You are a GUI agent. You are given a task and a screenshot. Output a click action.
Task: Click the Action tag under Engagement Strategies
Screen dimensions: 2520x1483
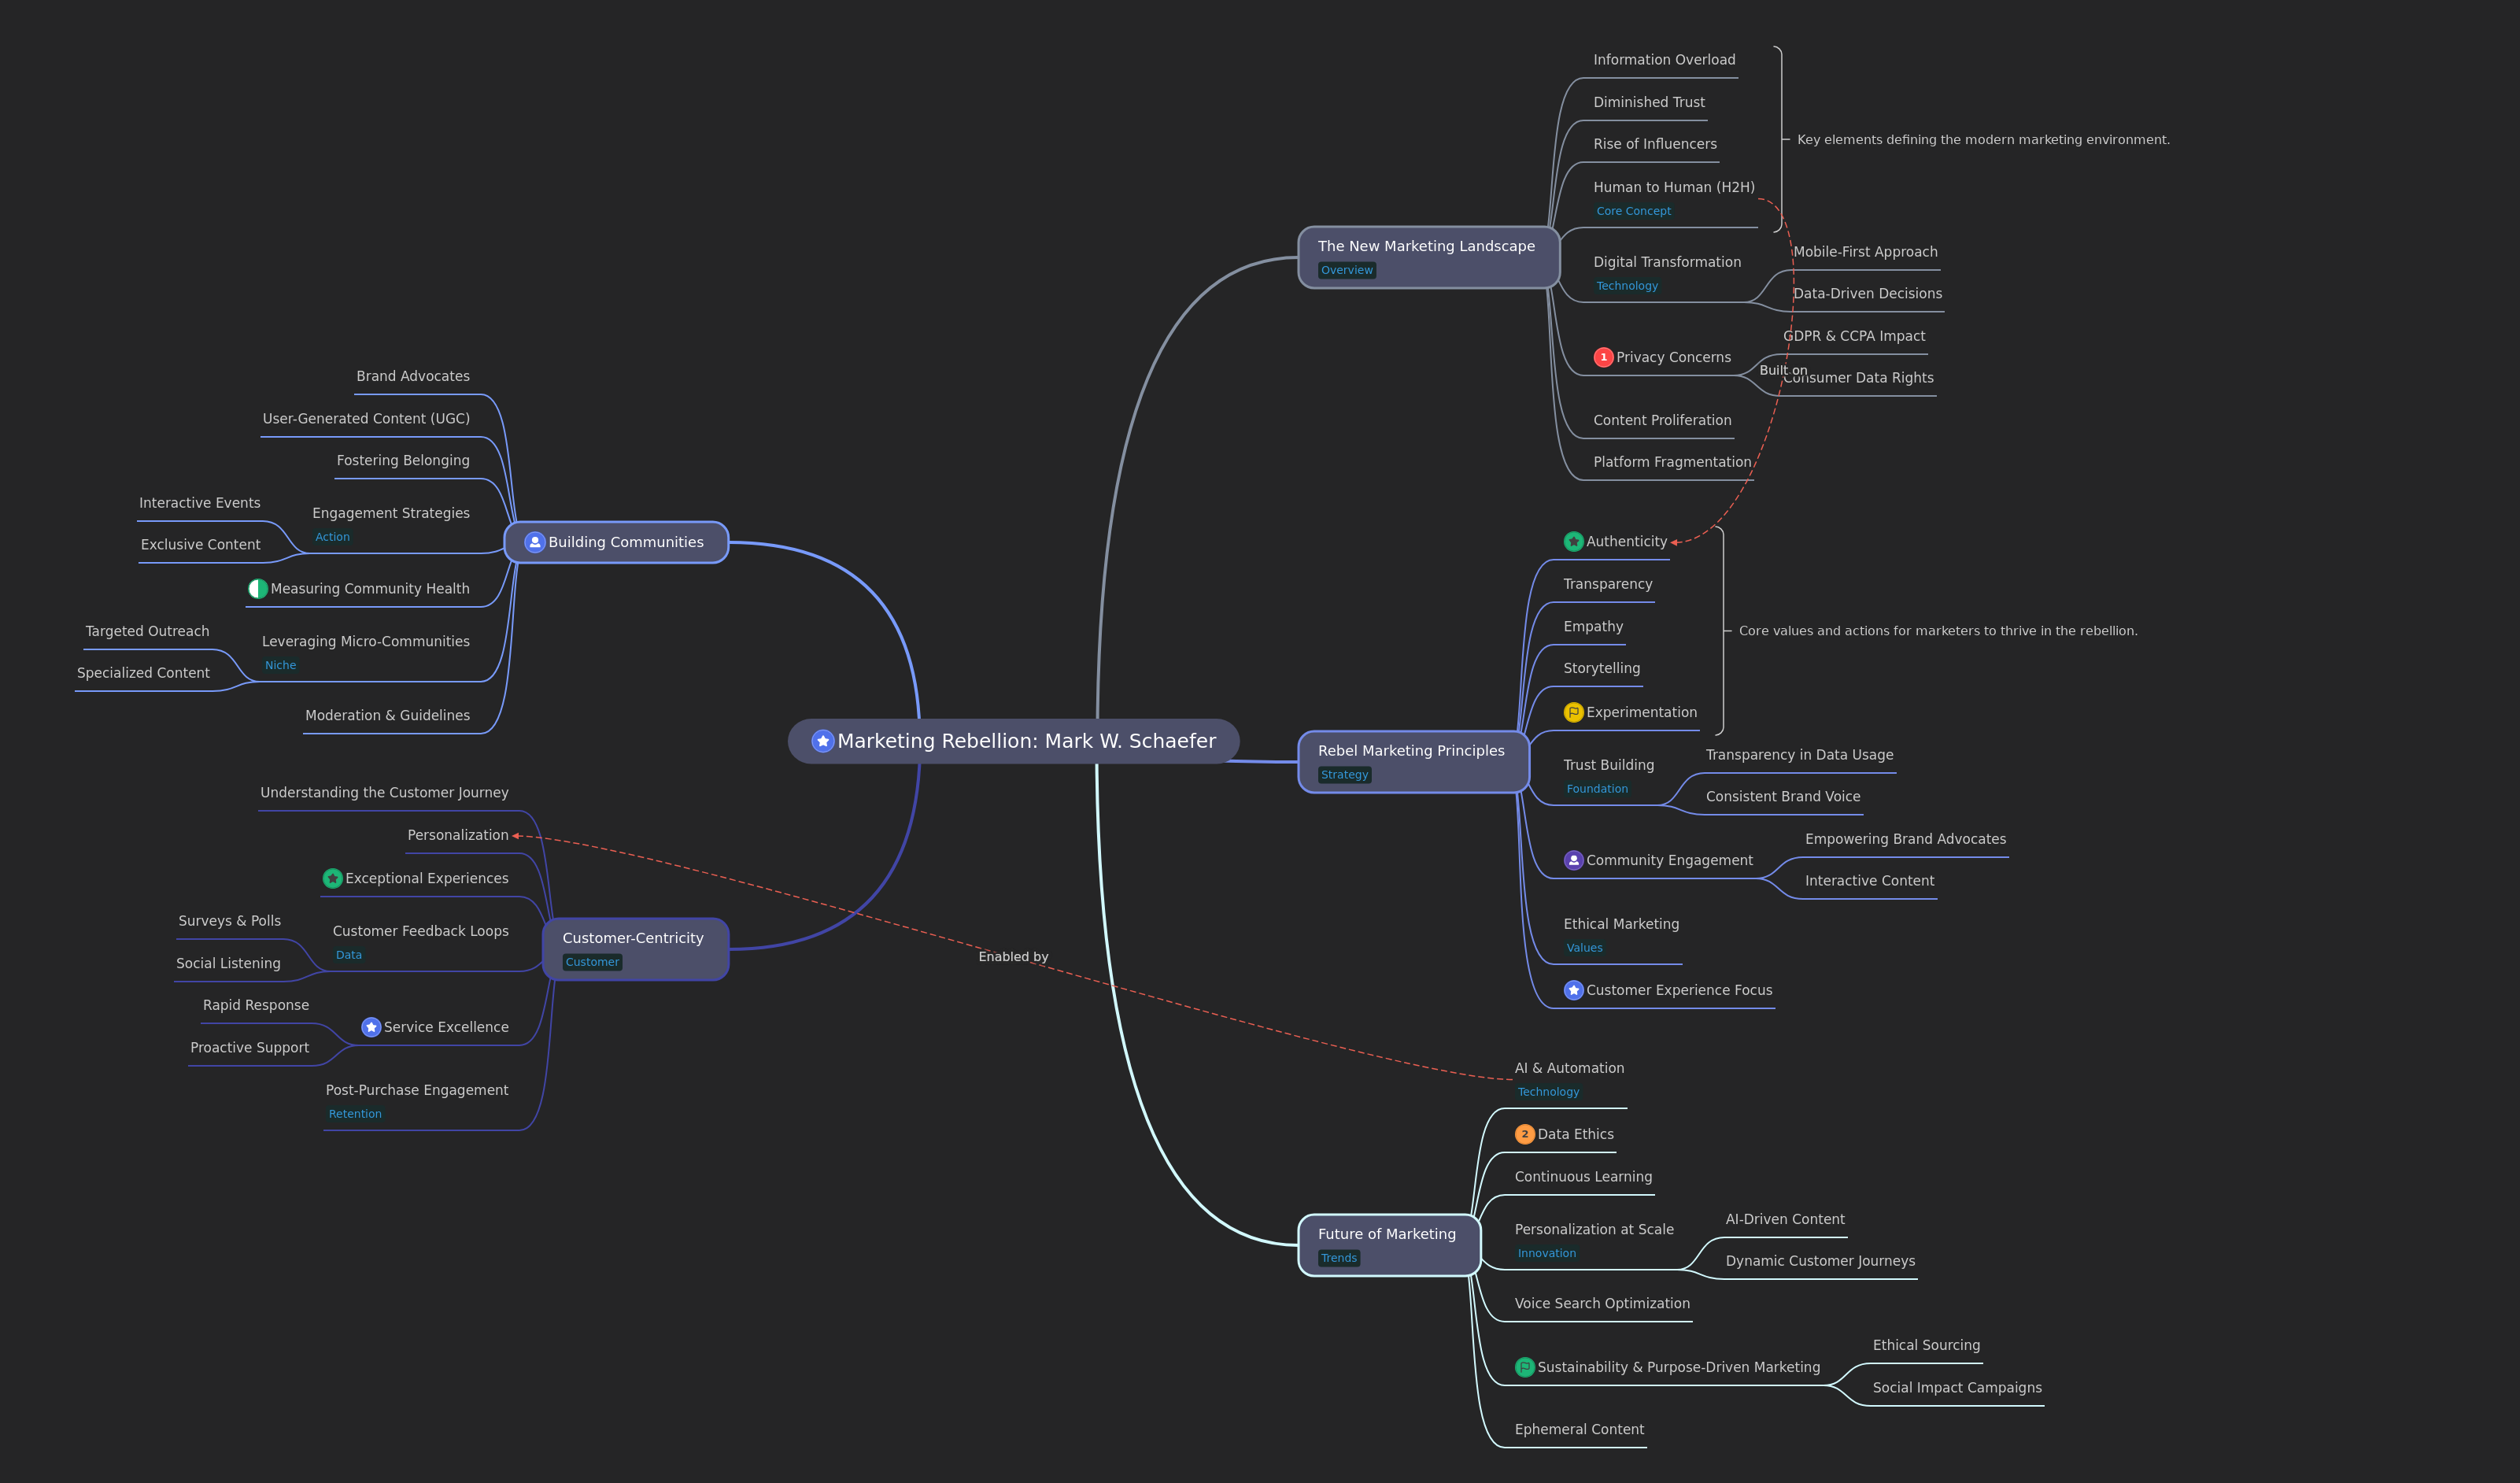(x=332, y=537)
